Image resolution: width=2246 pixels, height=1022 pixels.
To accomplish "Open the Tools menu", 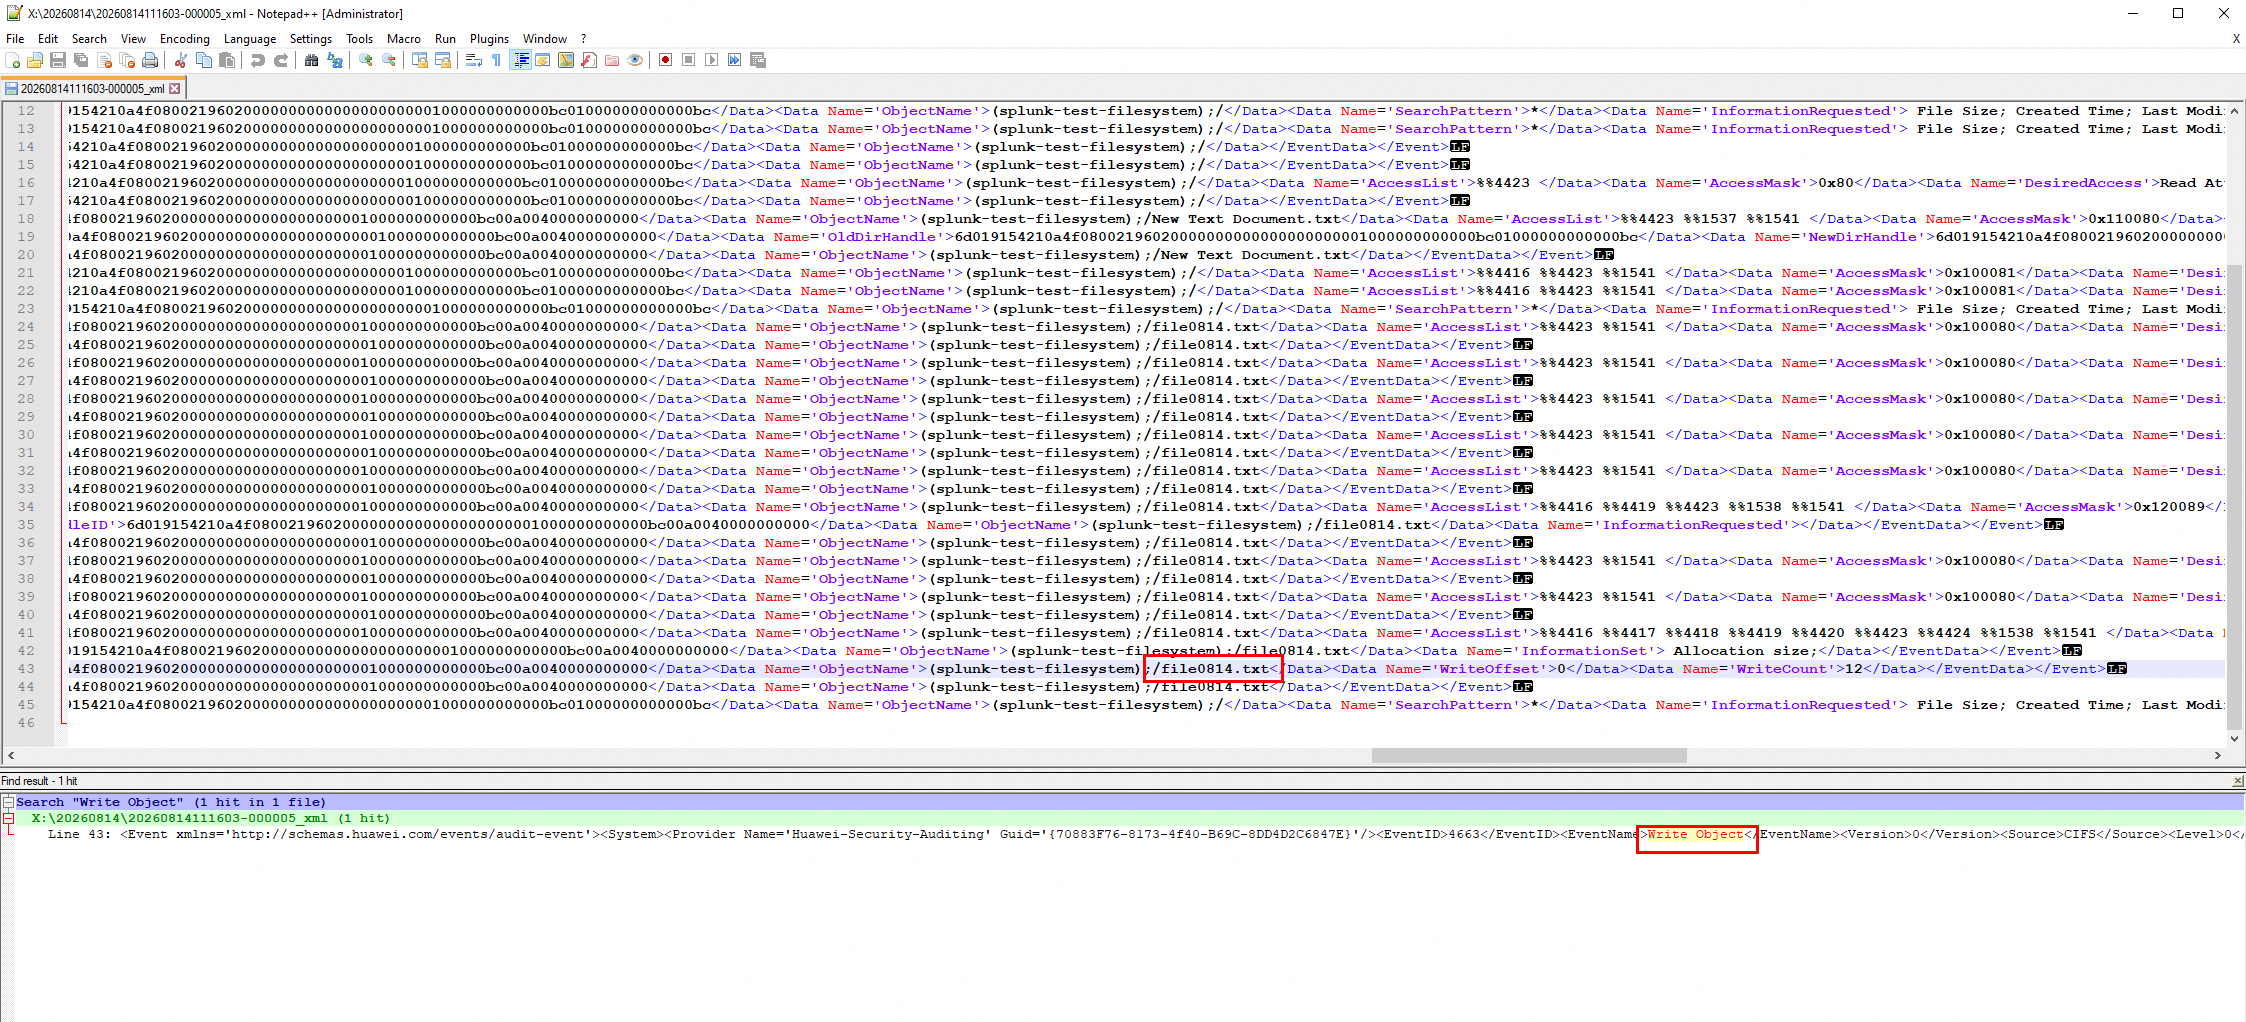I will (359, 39).
